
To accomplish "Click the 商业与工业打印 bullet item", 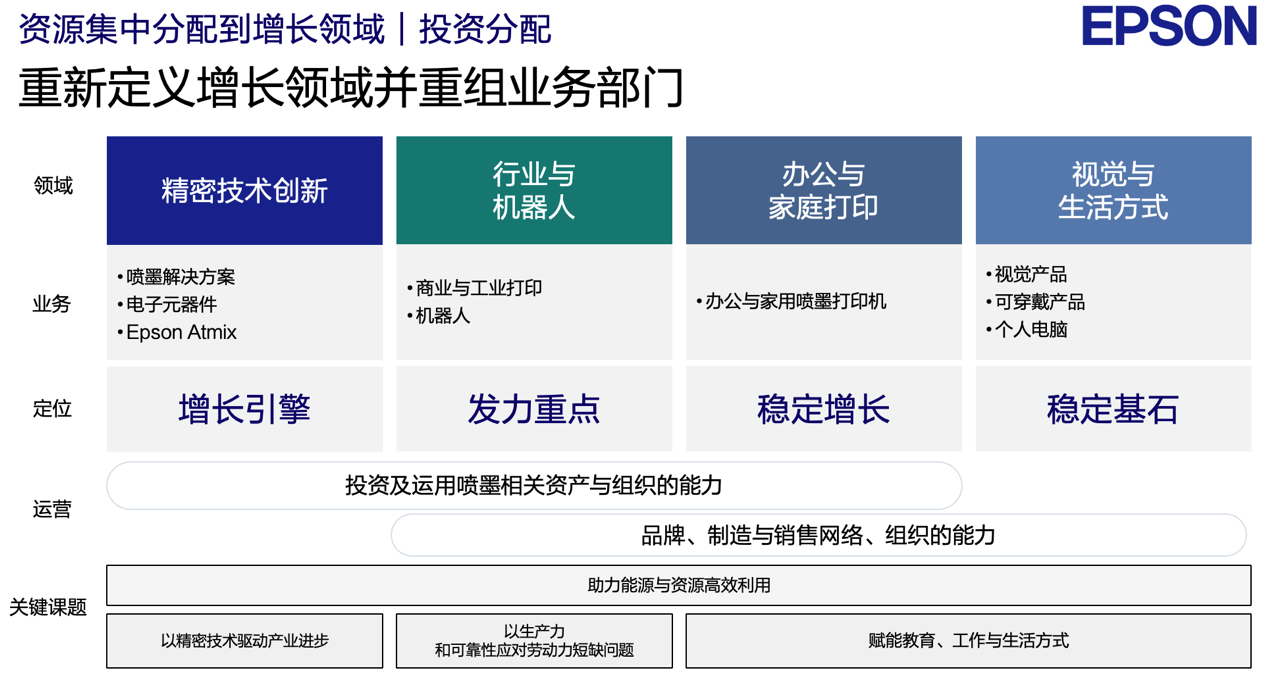I will coord(475,288).
